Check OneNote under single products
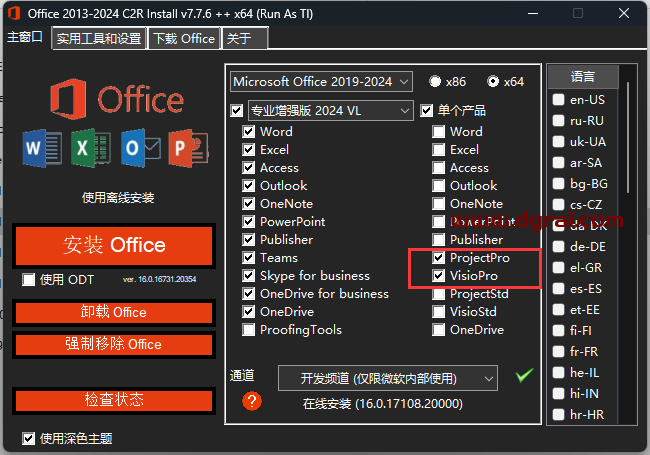 click(x=438, y=204)
